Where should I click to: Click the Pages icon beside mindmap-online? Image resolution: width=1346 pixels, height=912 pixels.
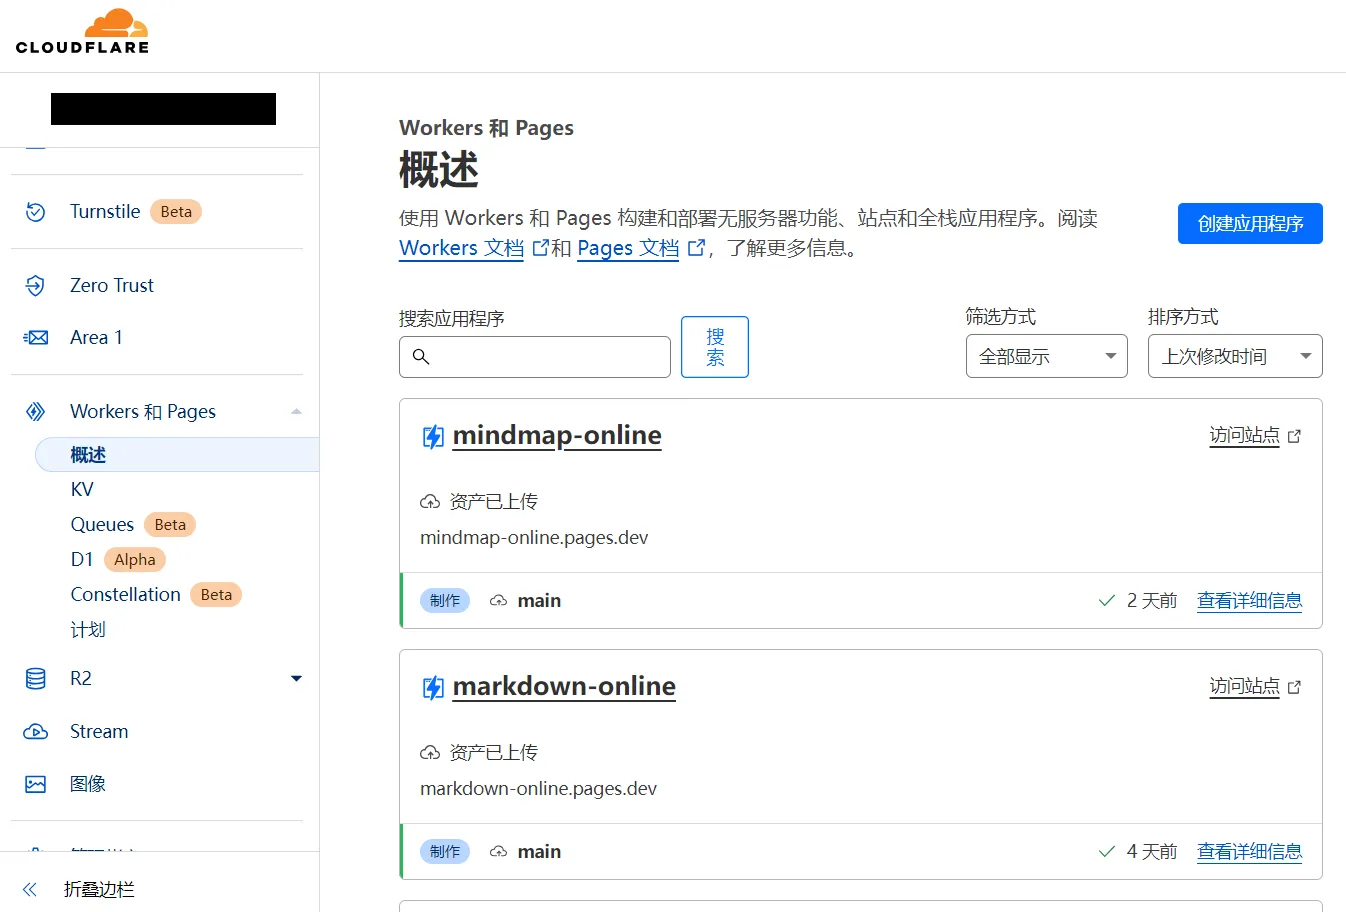(433, 437)
